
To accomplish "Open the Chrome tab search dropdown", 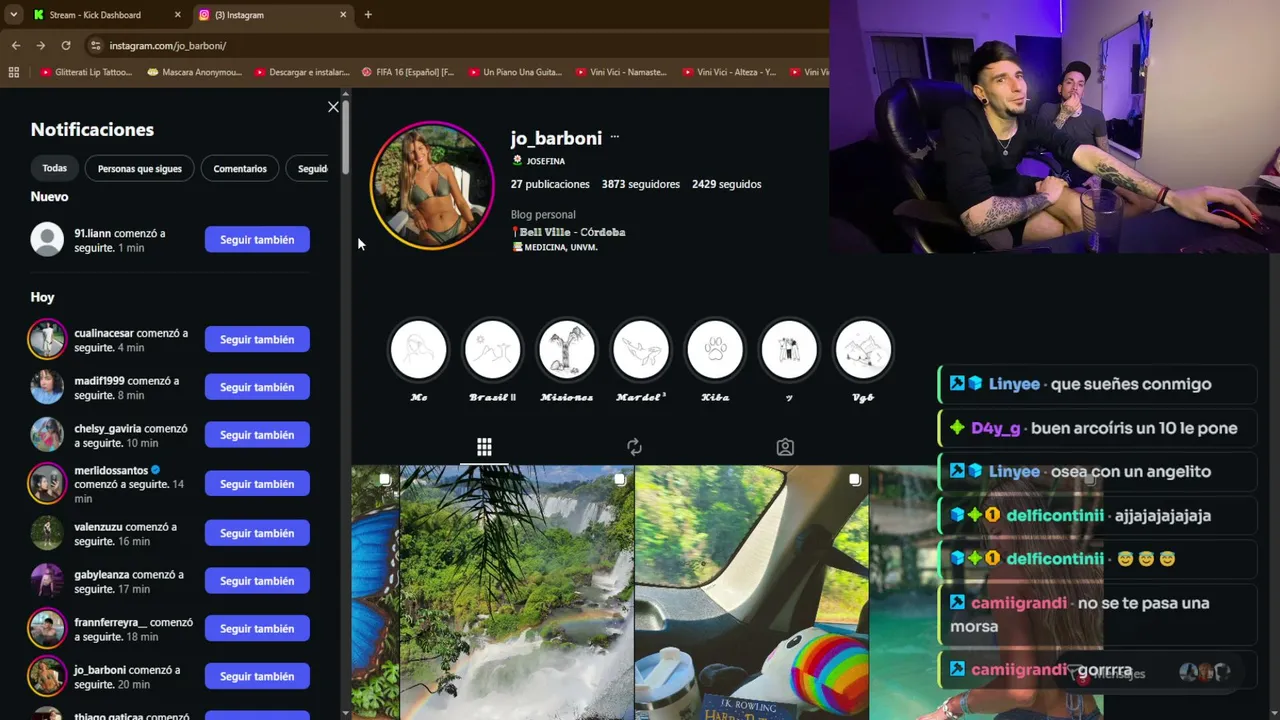I will tap(13, 15).
